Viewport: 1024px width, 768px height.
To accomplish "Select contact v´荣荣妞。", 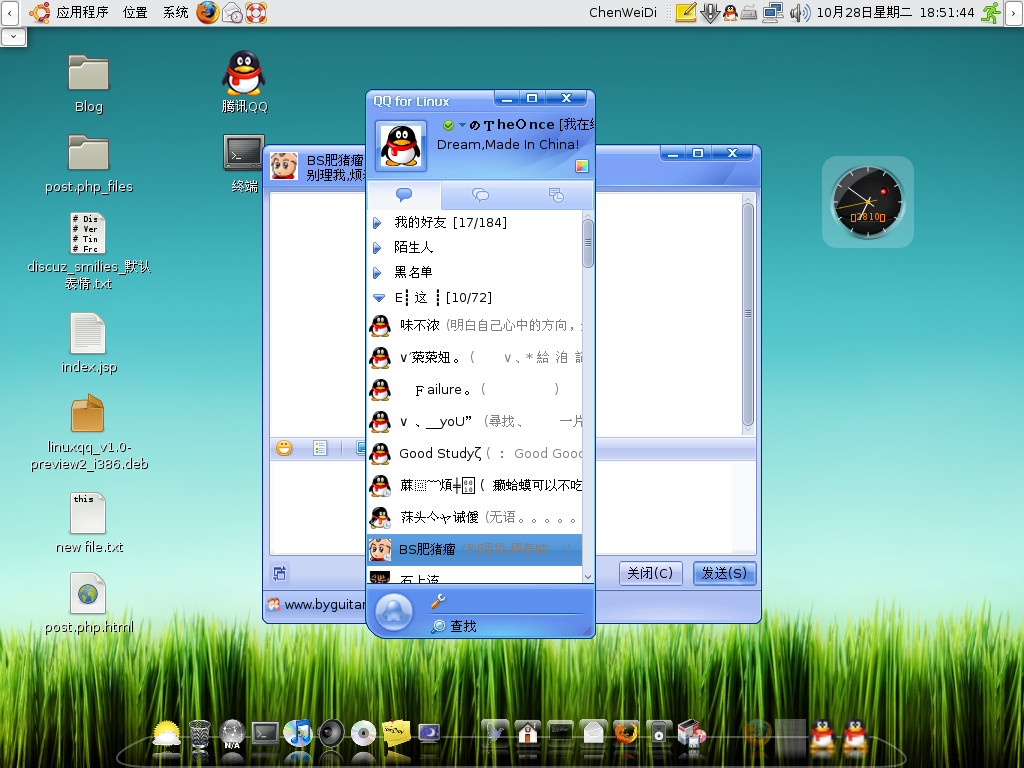I will point(474,357).
